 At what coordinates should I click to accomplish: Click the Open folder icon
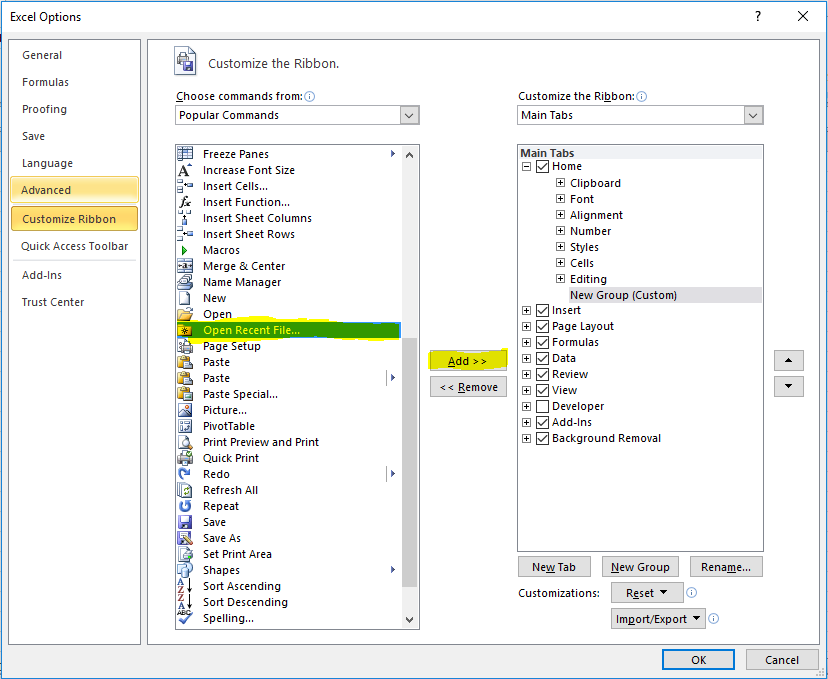pyautogui.click(x=185, y=314)
